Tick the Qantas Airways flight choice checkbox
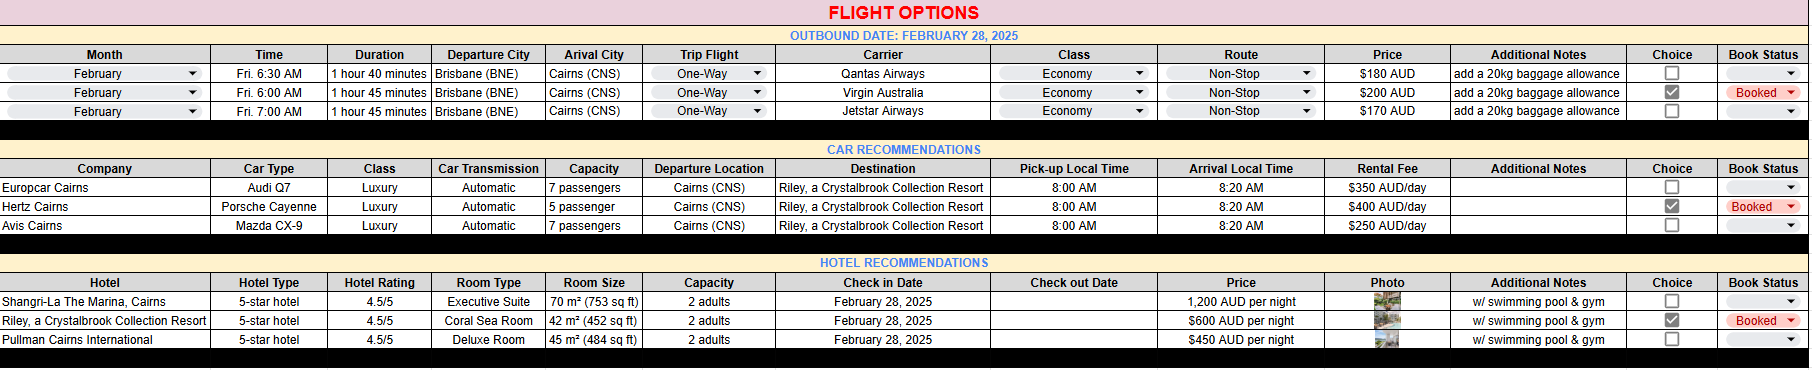Image resolution: width=1812 pixels, height=370 pixels. click(1671, 73)
